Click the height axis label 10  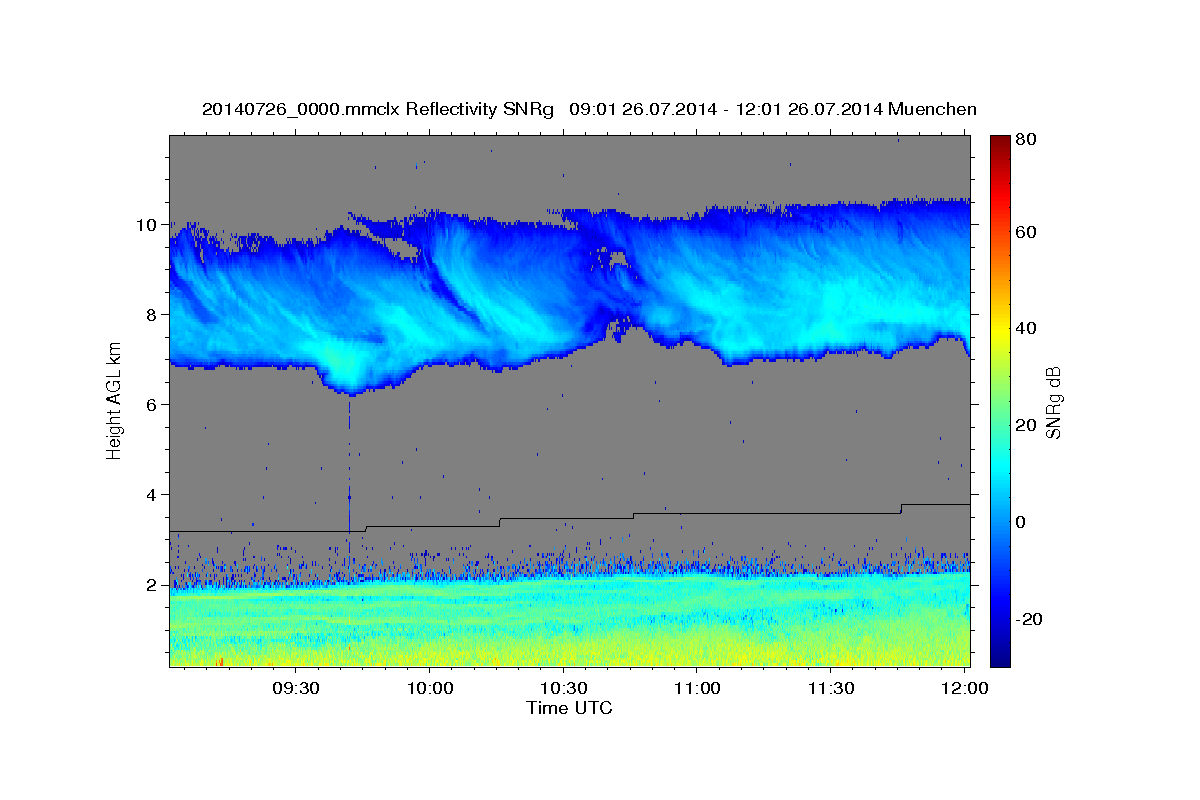pos(149,225)
